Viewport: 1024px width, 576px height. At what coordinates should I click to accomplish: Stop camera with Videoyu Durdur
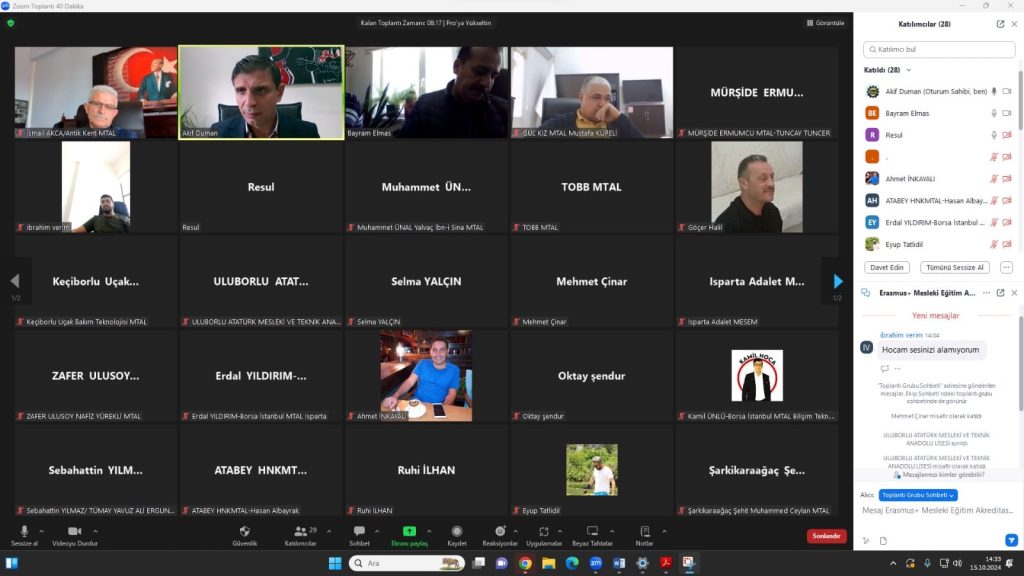(x=74, y=536)
